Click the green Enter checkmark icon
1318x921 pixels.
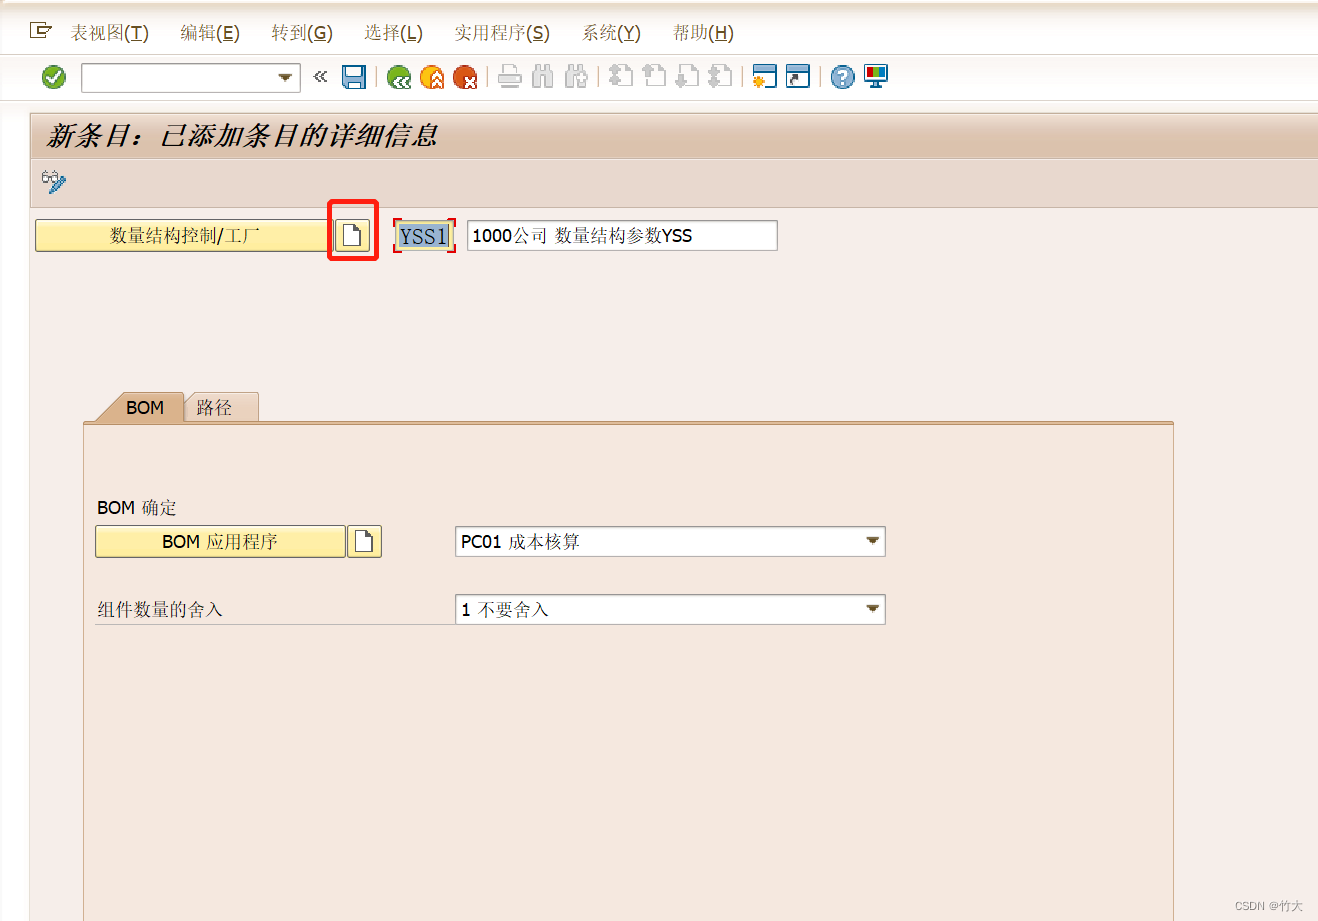tap(54, 77)
